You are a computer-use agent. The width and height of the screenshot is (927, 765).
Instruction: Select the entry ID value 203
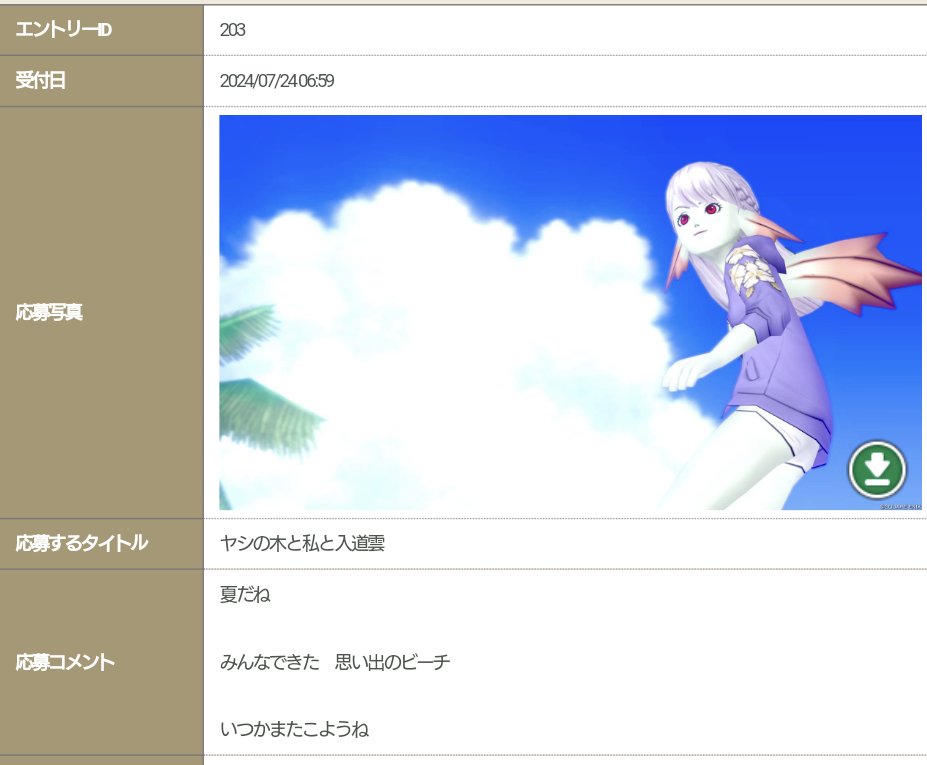232,30
